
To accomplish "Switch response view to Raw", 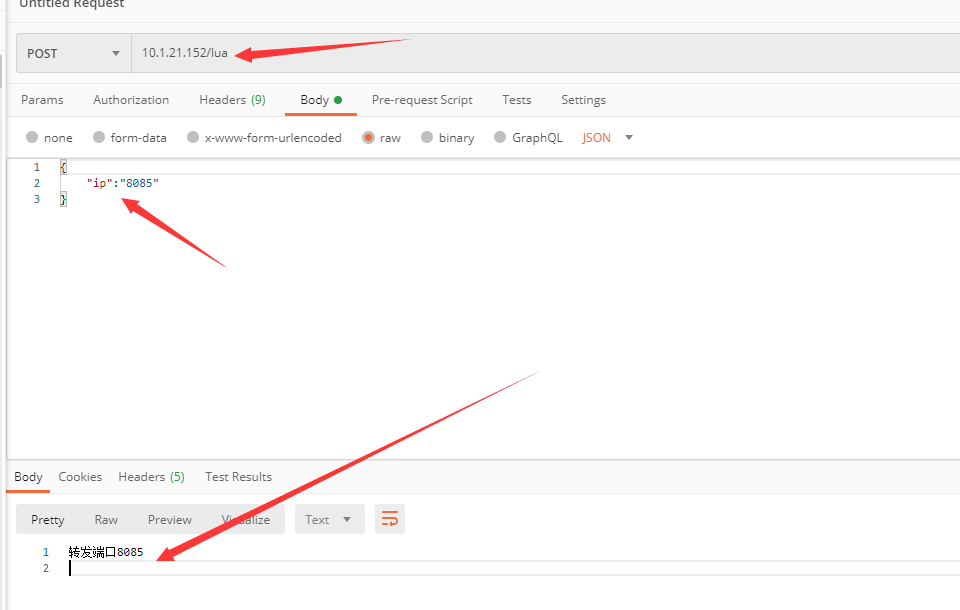I will coord(106,519).
